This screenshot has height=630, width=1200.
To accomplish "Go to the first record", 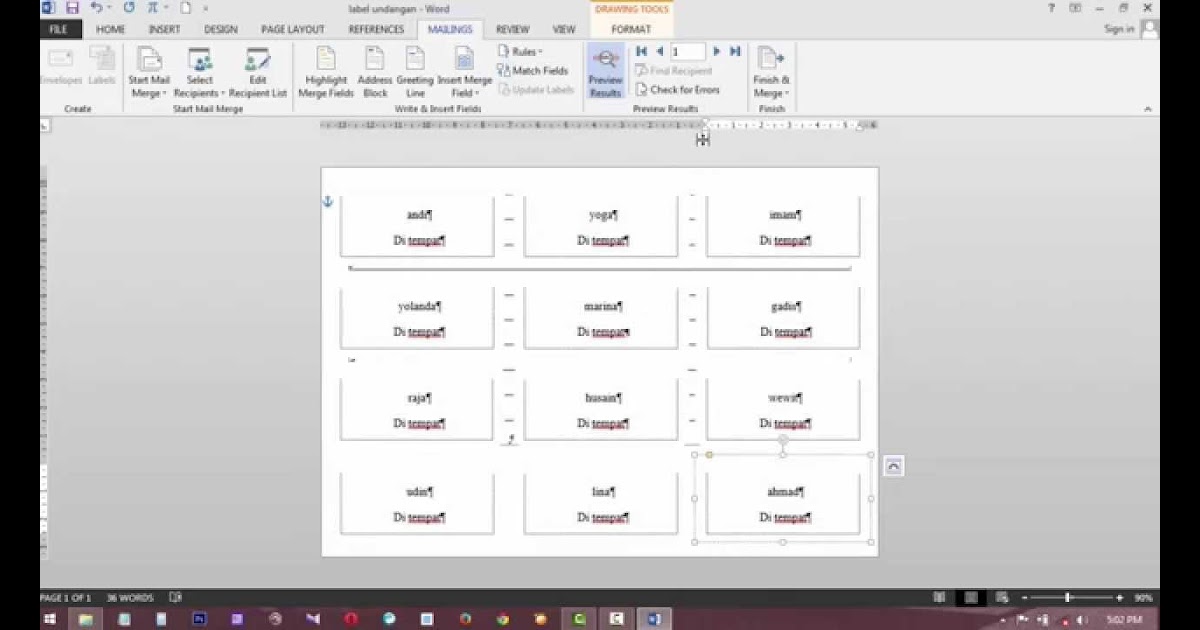I will [641, 51].
